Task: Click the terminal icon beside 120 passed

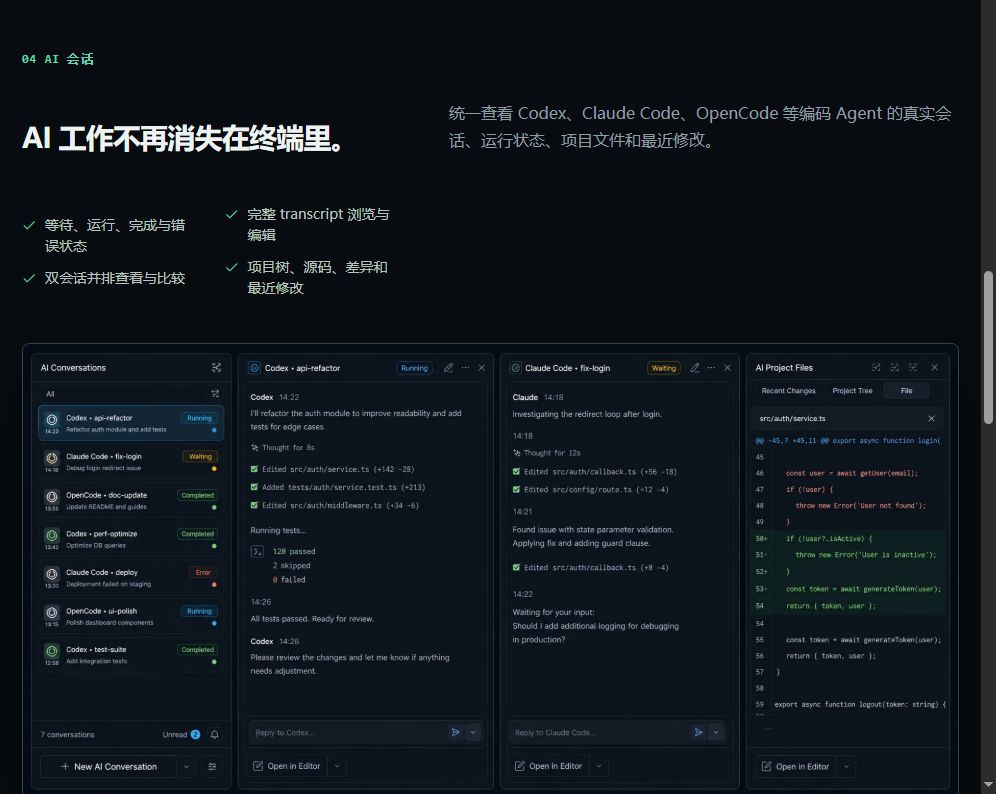Action: coord(257,551)
